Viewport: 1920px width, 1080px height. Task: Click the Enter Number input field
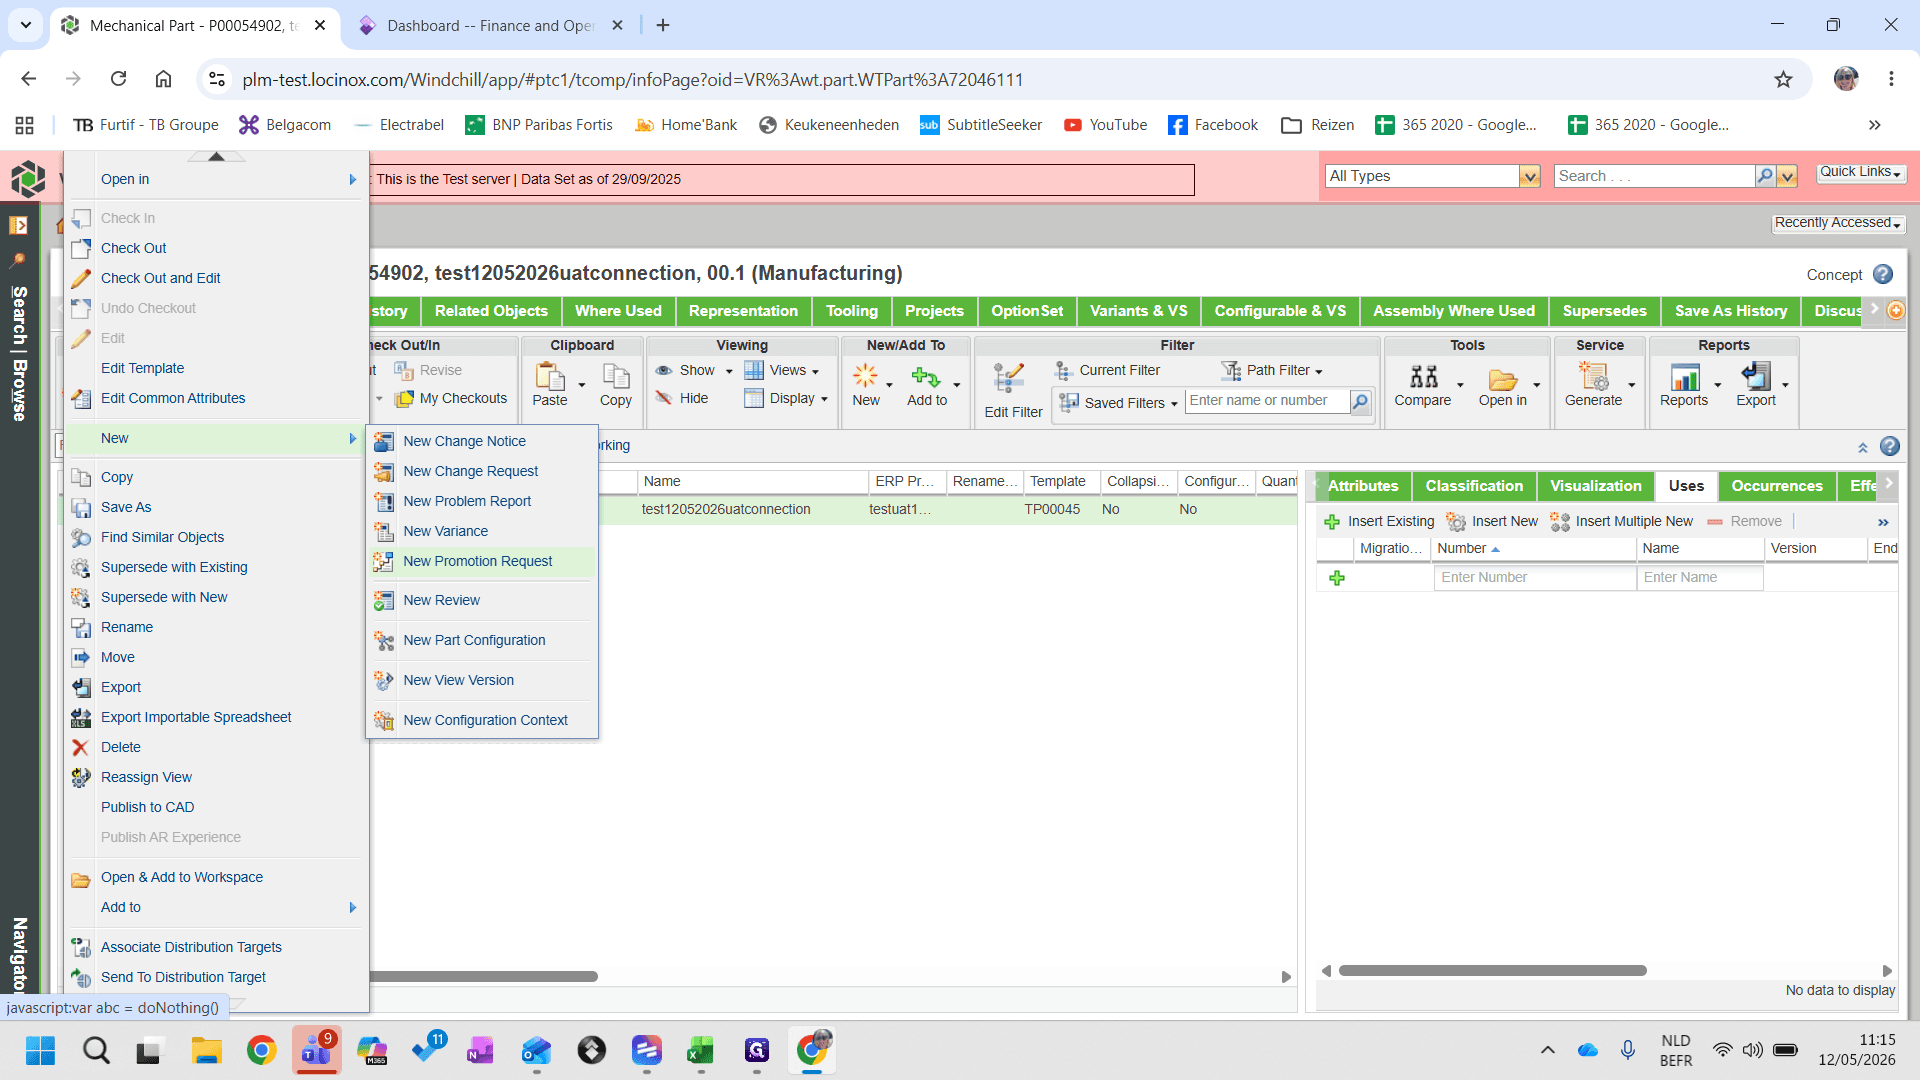click(1534, 577)
